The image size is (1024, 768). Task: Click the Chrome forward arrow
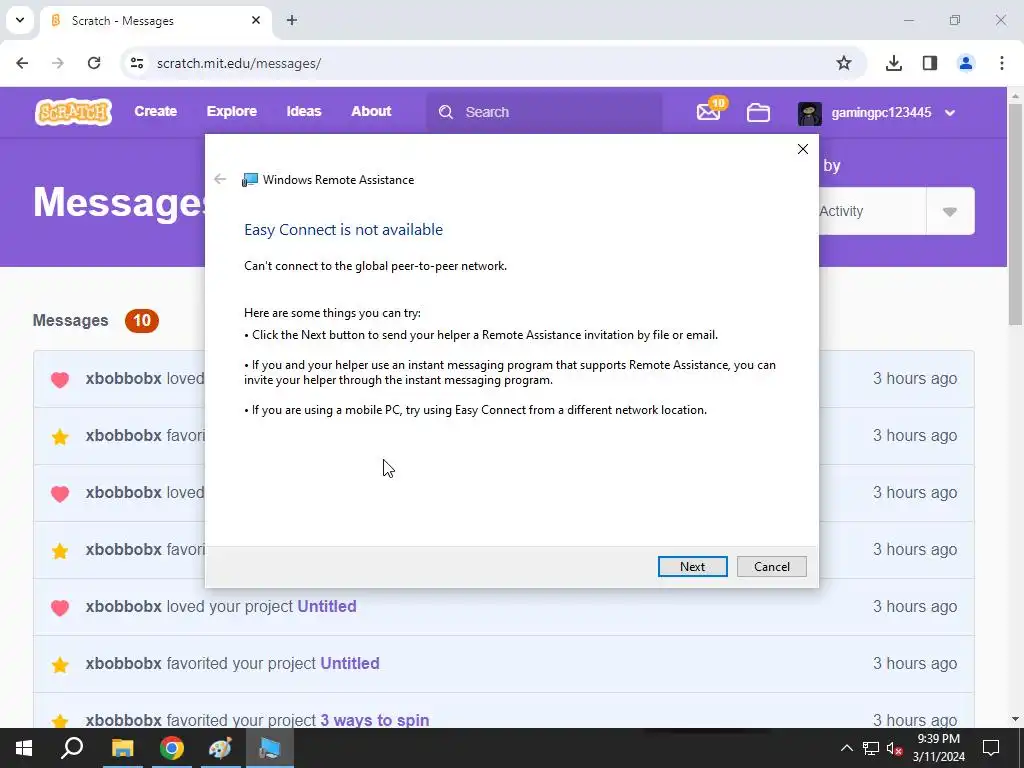[x=58, y=63]
